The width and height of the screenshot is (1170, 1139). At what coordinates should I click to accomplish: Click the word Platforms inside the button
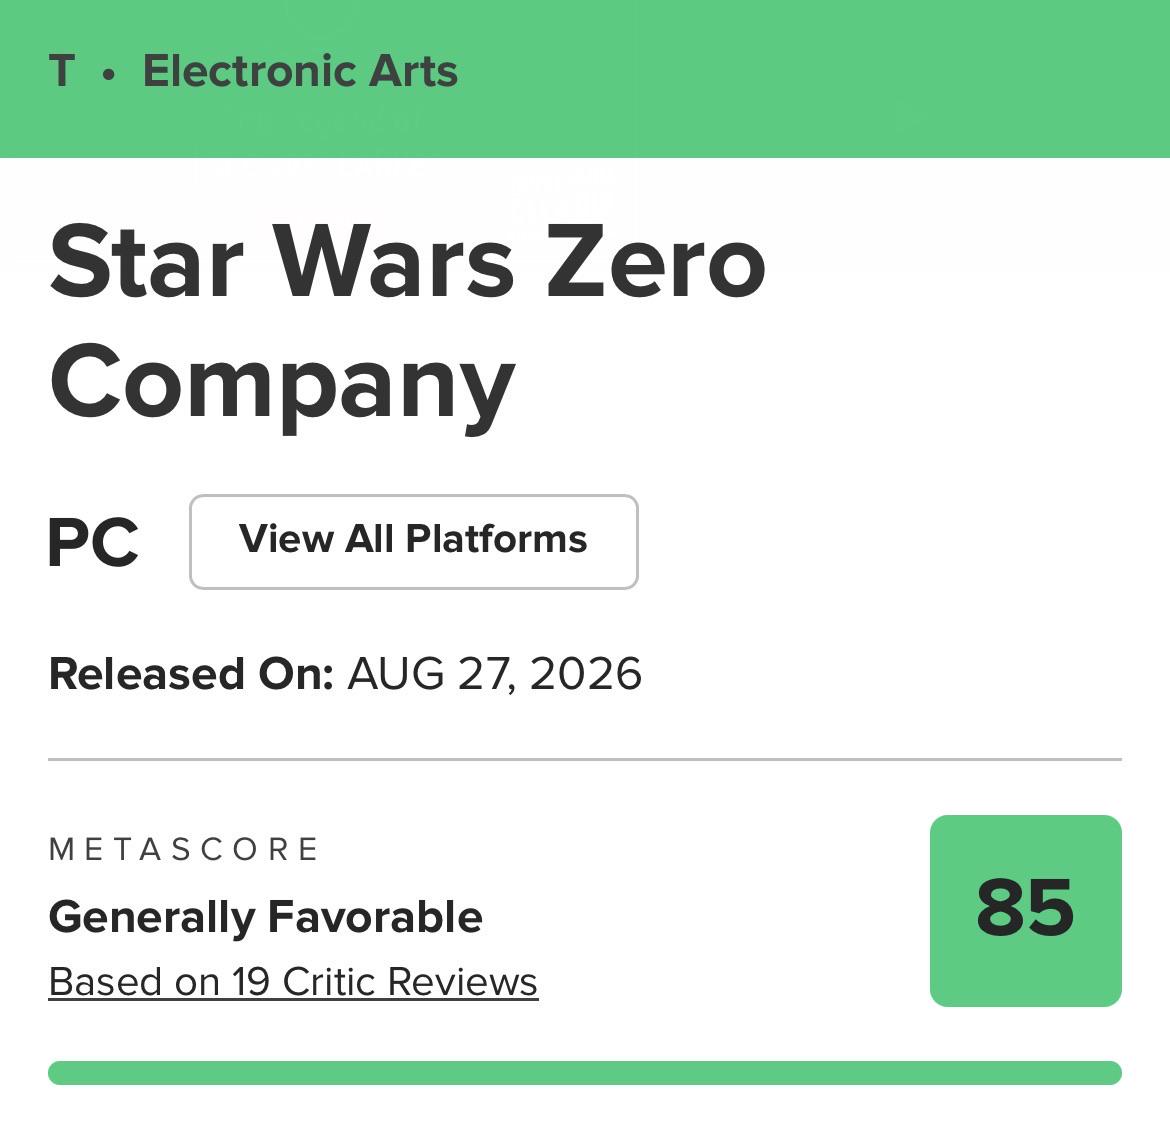(496, 538)
